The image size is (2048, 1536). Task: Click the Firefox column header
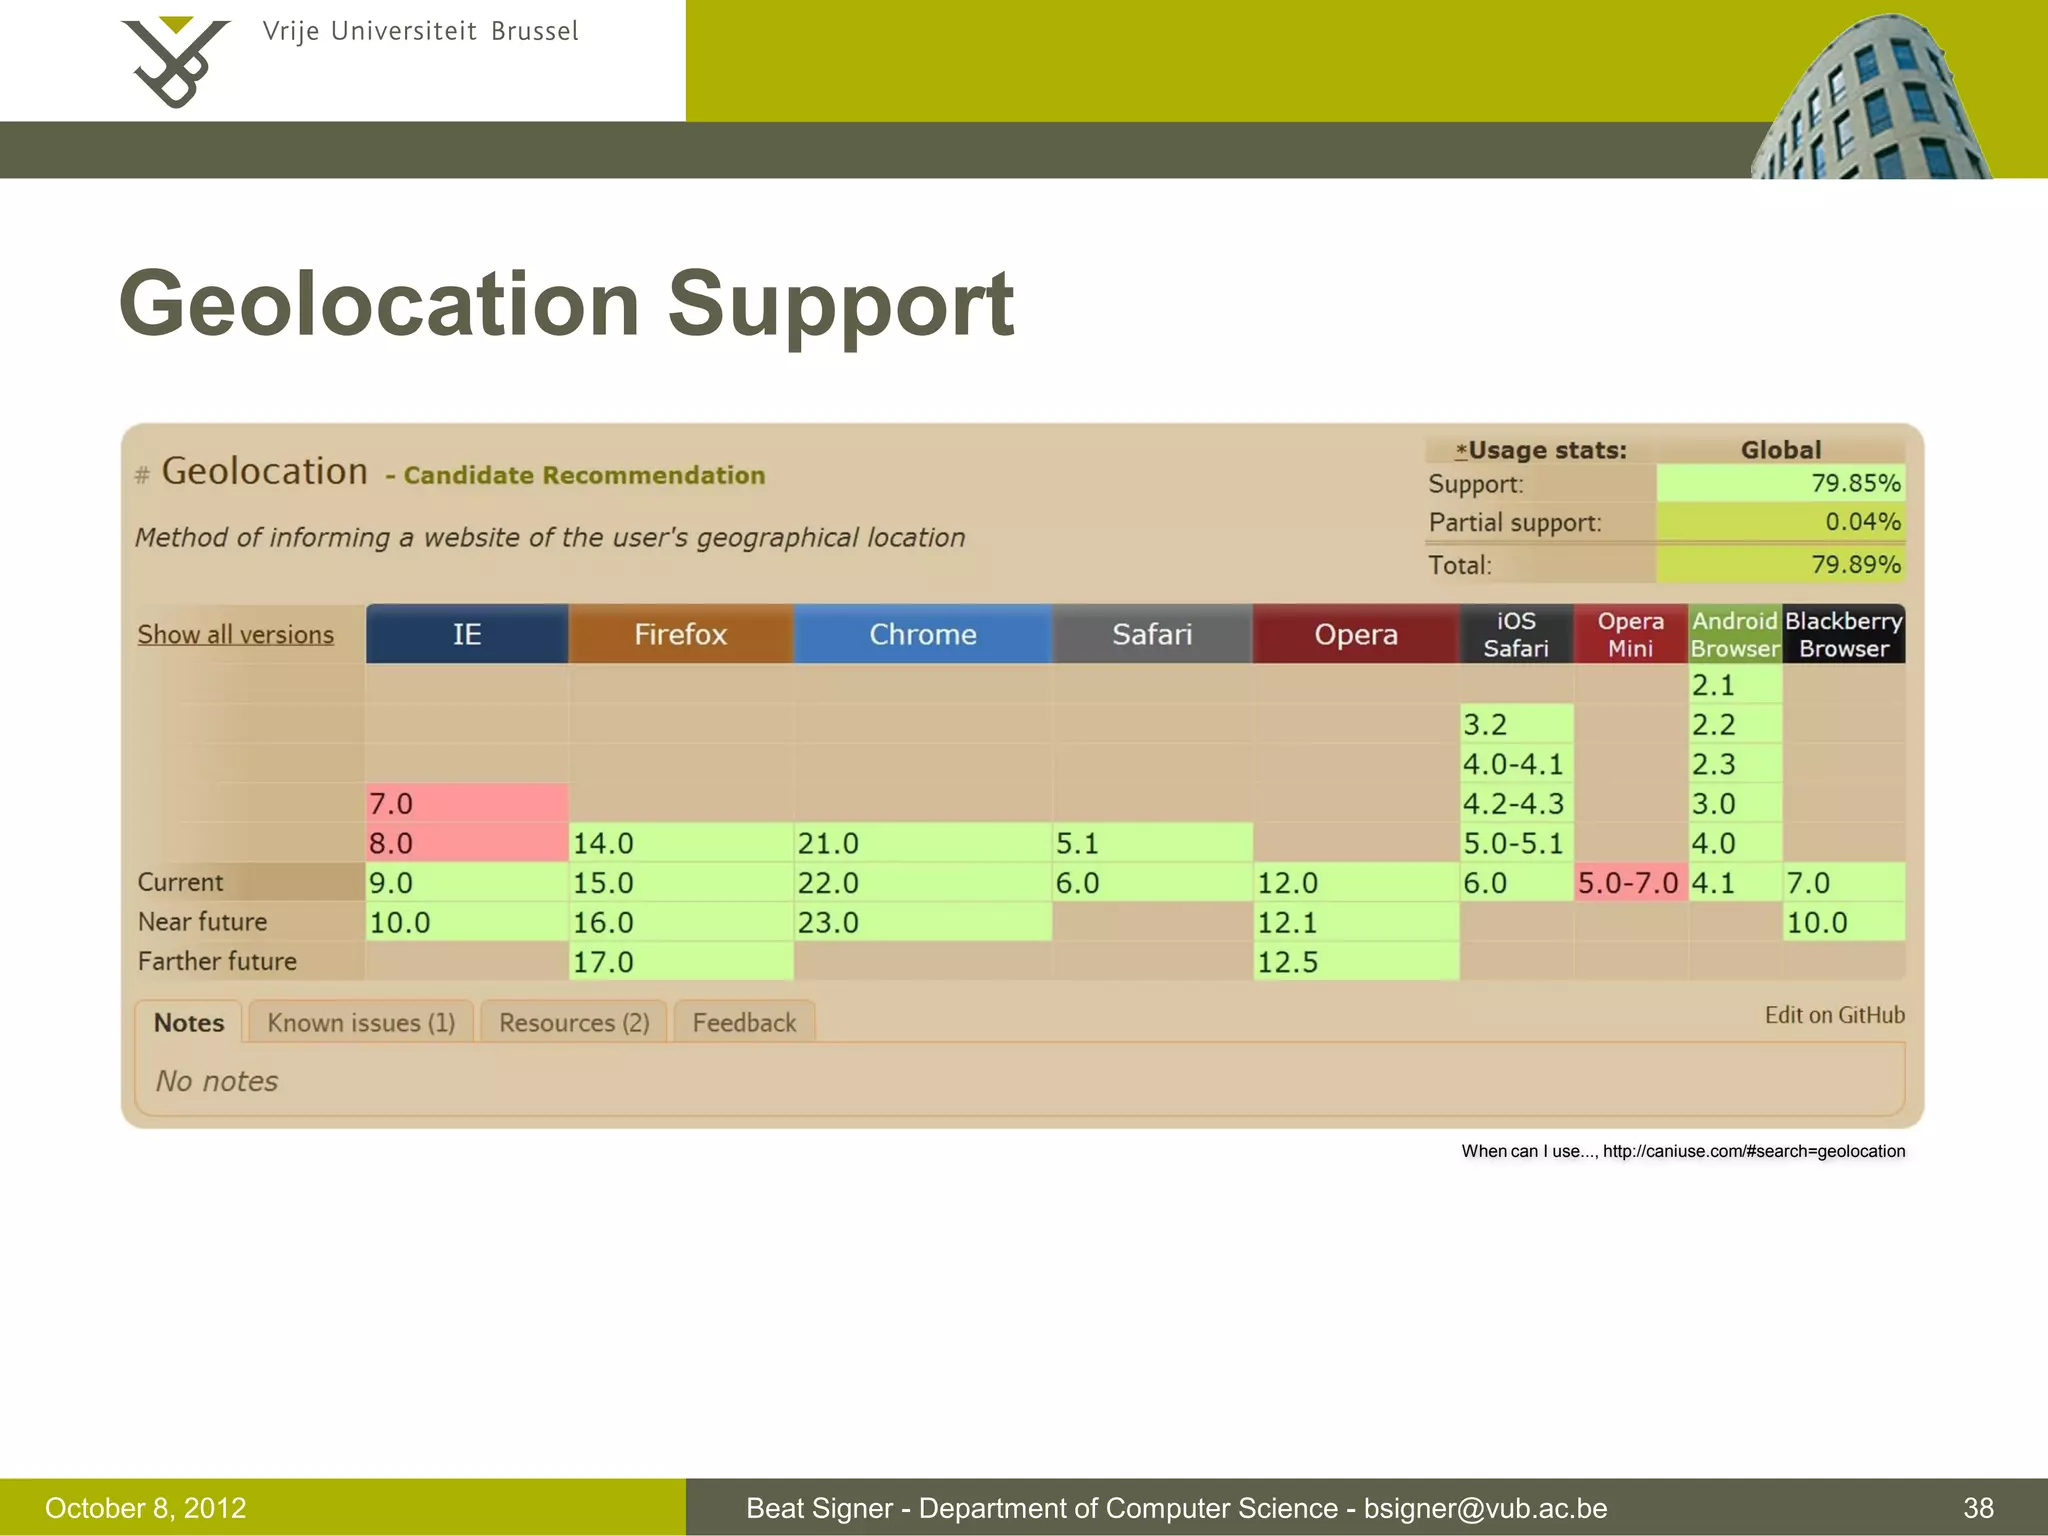(x=681, y=634)
